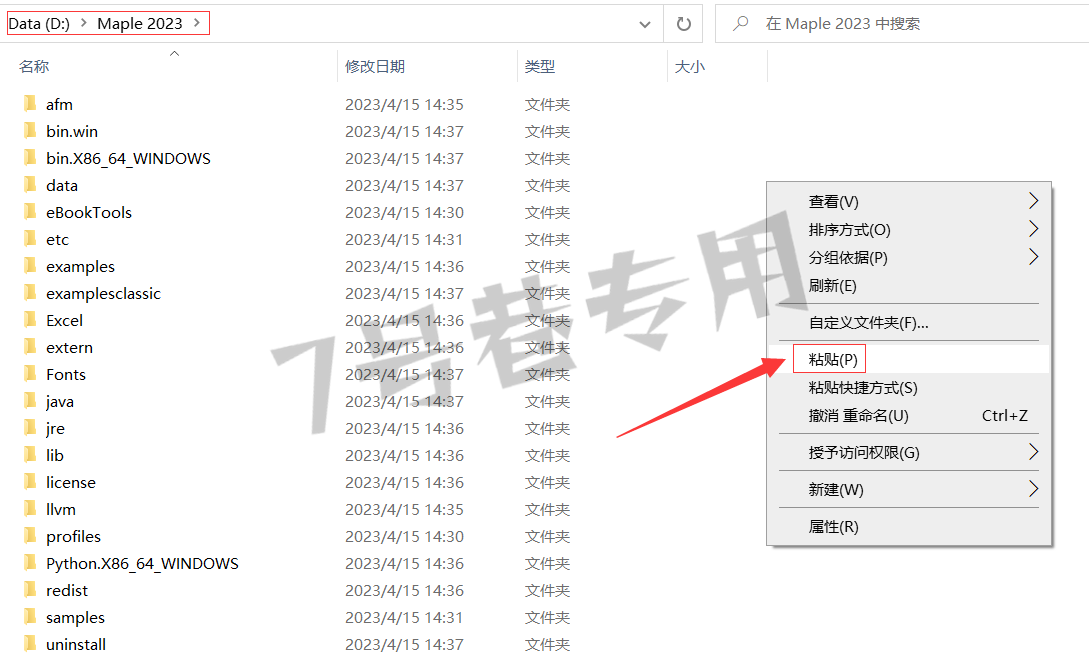Expand the 分组依据(P) submenu arrow

point(1033,256)
